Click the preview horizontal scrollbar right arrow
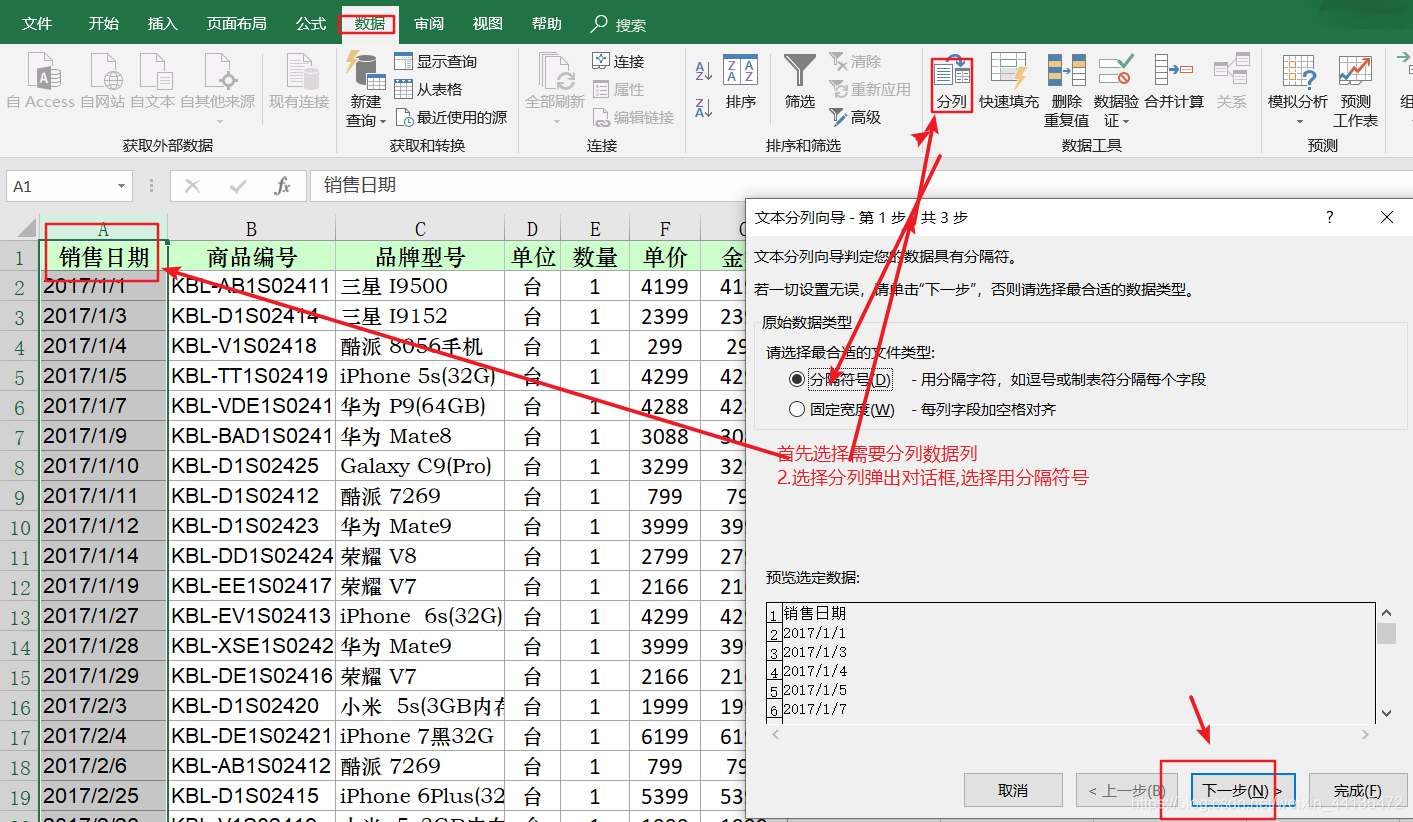This screenshot has height=822, width=1413. pos(1366,735)
